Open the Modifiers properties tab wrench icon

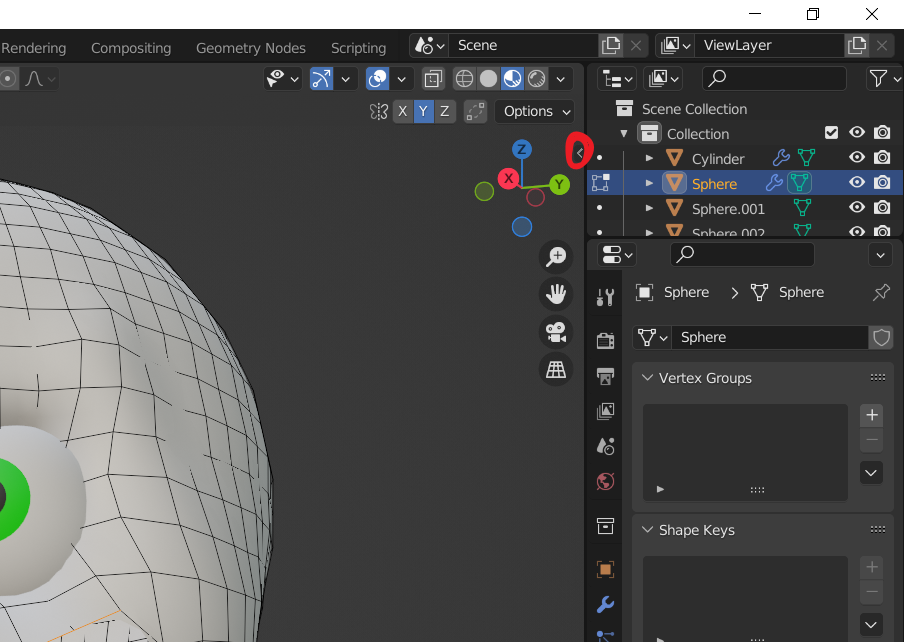[x=605, y=605]
